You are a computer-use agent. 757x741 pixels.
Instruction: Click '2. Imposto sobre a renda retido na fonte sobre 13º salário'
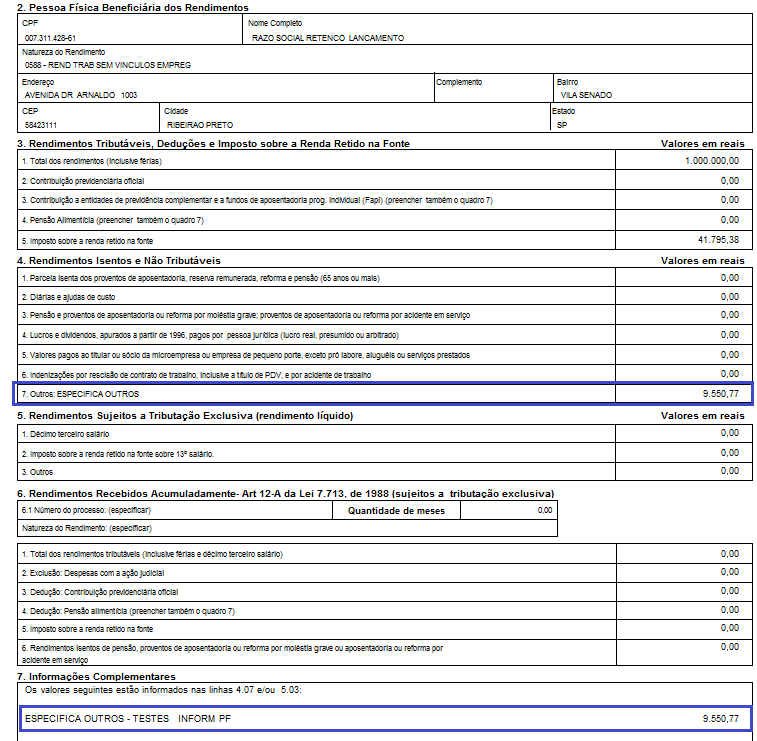click(x=118, y=454)
